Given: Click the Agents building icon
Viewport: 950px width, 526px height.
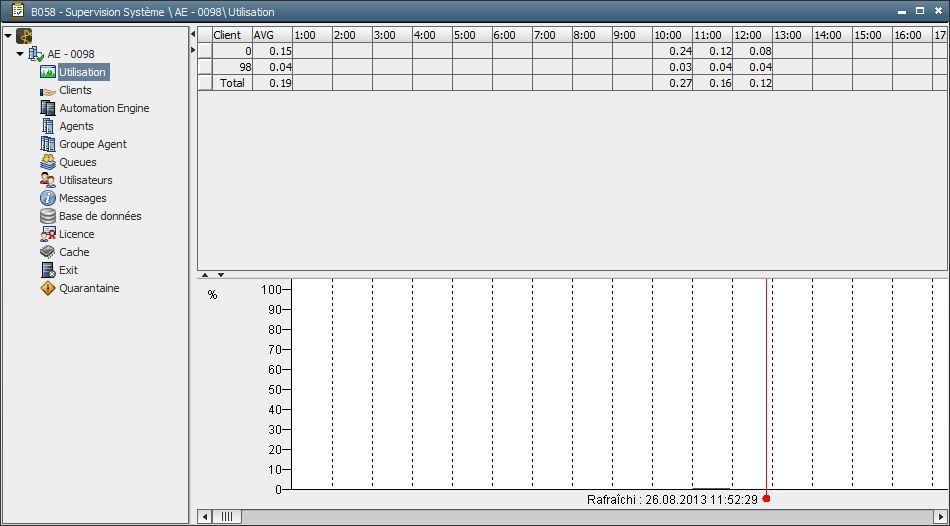Looking at the screenshot, I should coord(48,126).
